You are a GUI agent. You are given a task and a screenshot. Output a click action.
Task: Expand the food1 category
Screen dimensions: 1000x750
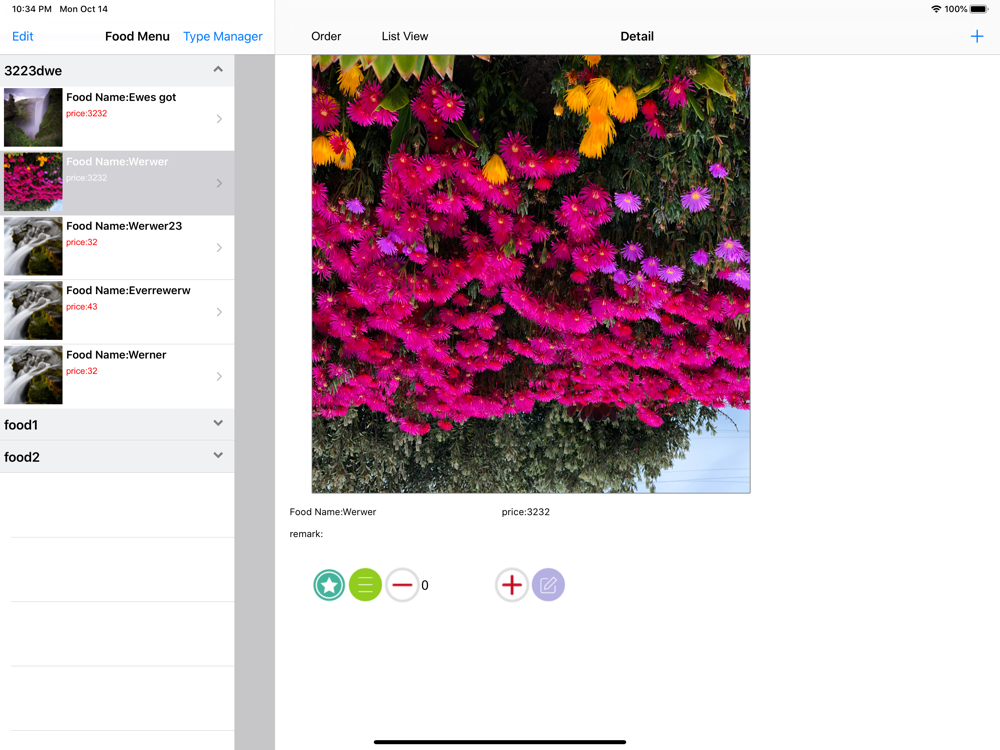pos(218,424)
